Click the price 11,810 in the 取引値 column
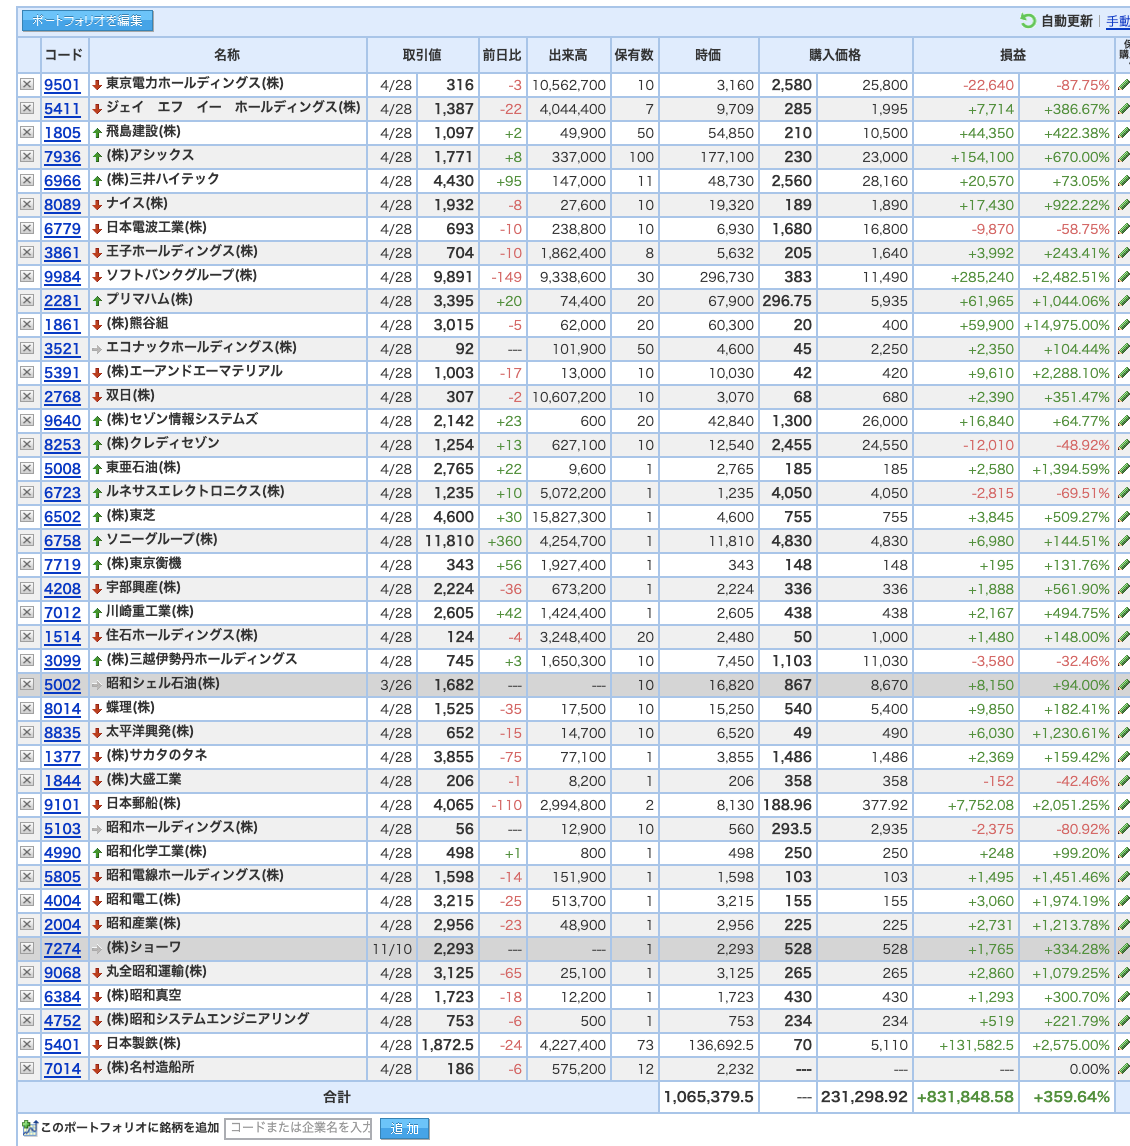The image size is (1130, 1146). pos(449,542)
